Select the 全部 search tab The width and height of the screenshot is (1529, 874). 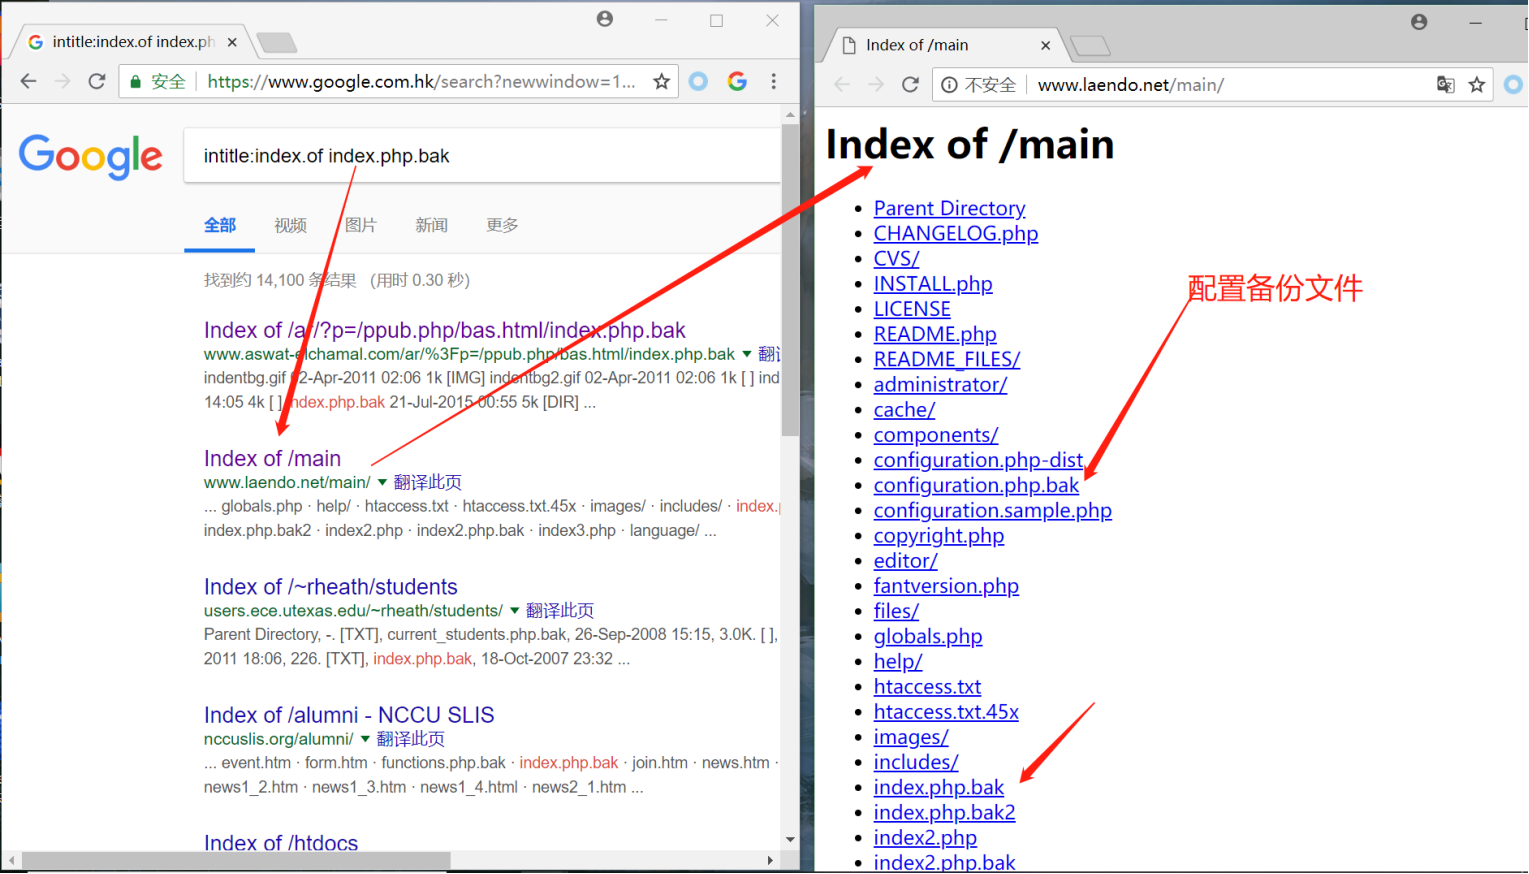pos(220,225)
